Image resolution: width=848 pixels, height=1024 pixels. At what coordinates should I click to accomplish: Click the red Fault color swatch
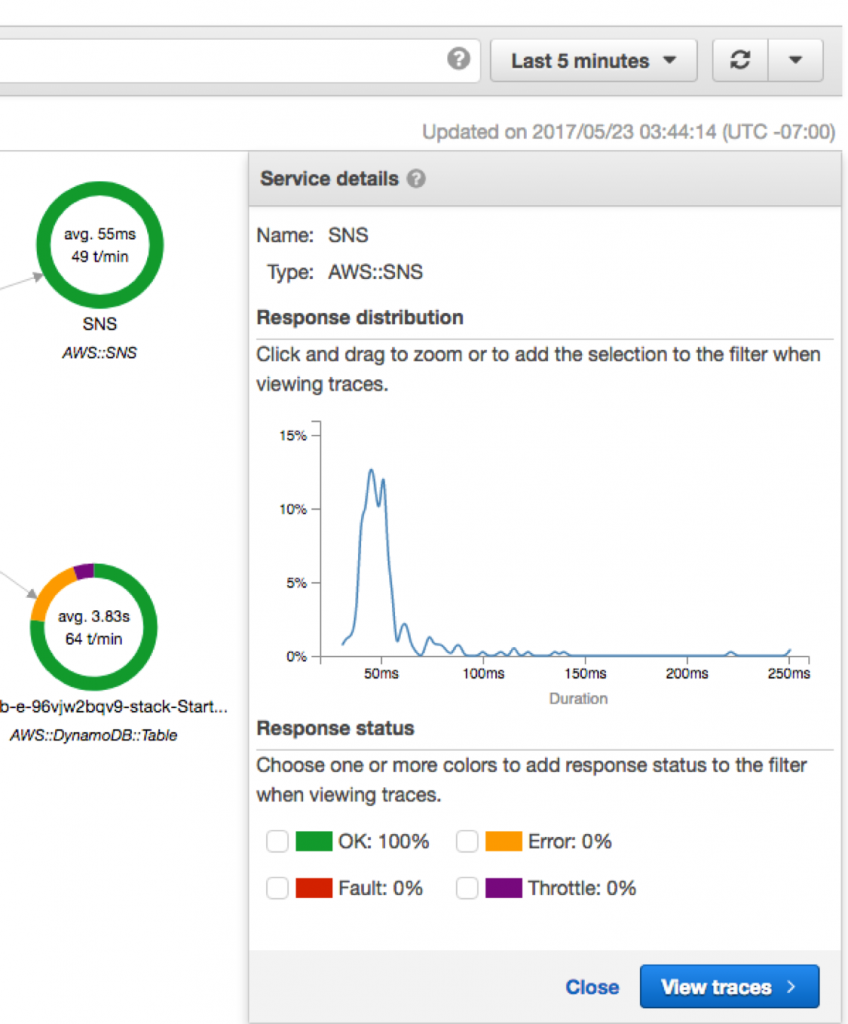[314, 888]
